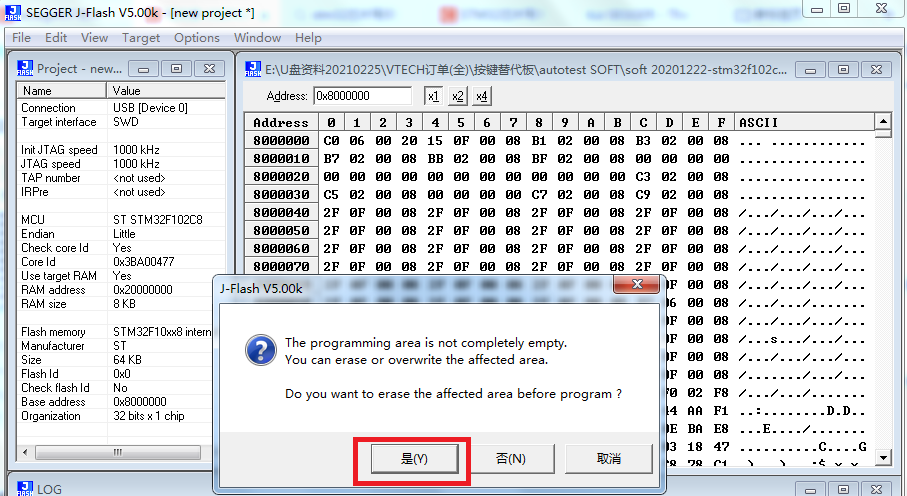Click the J-Flash icon in Project panel title
This screenshot has width=907, height=496.
[x=25, y=68]
